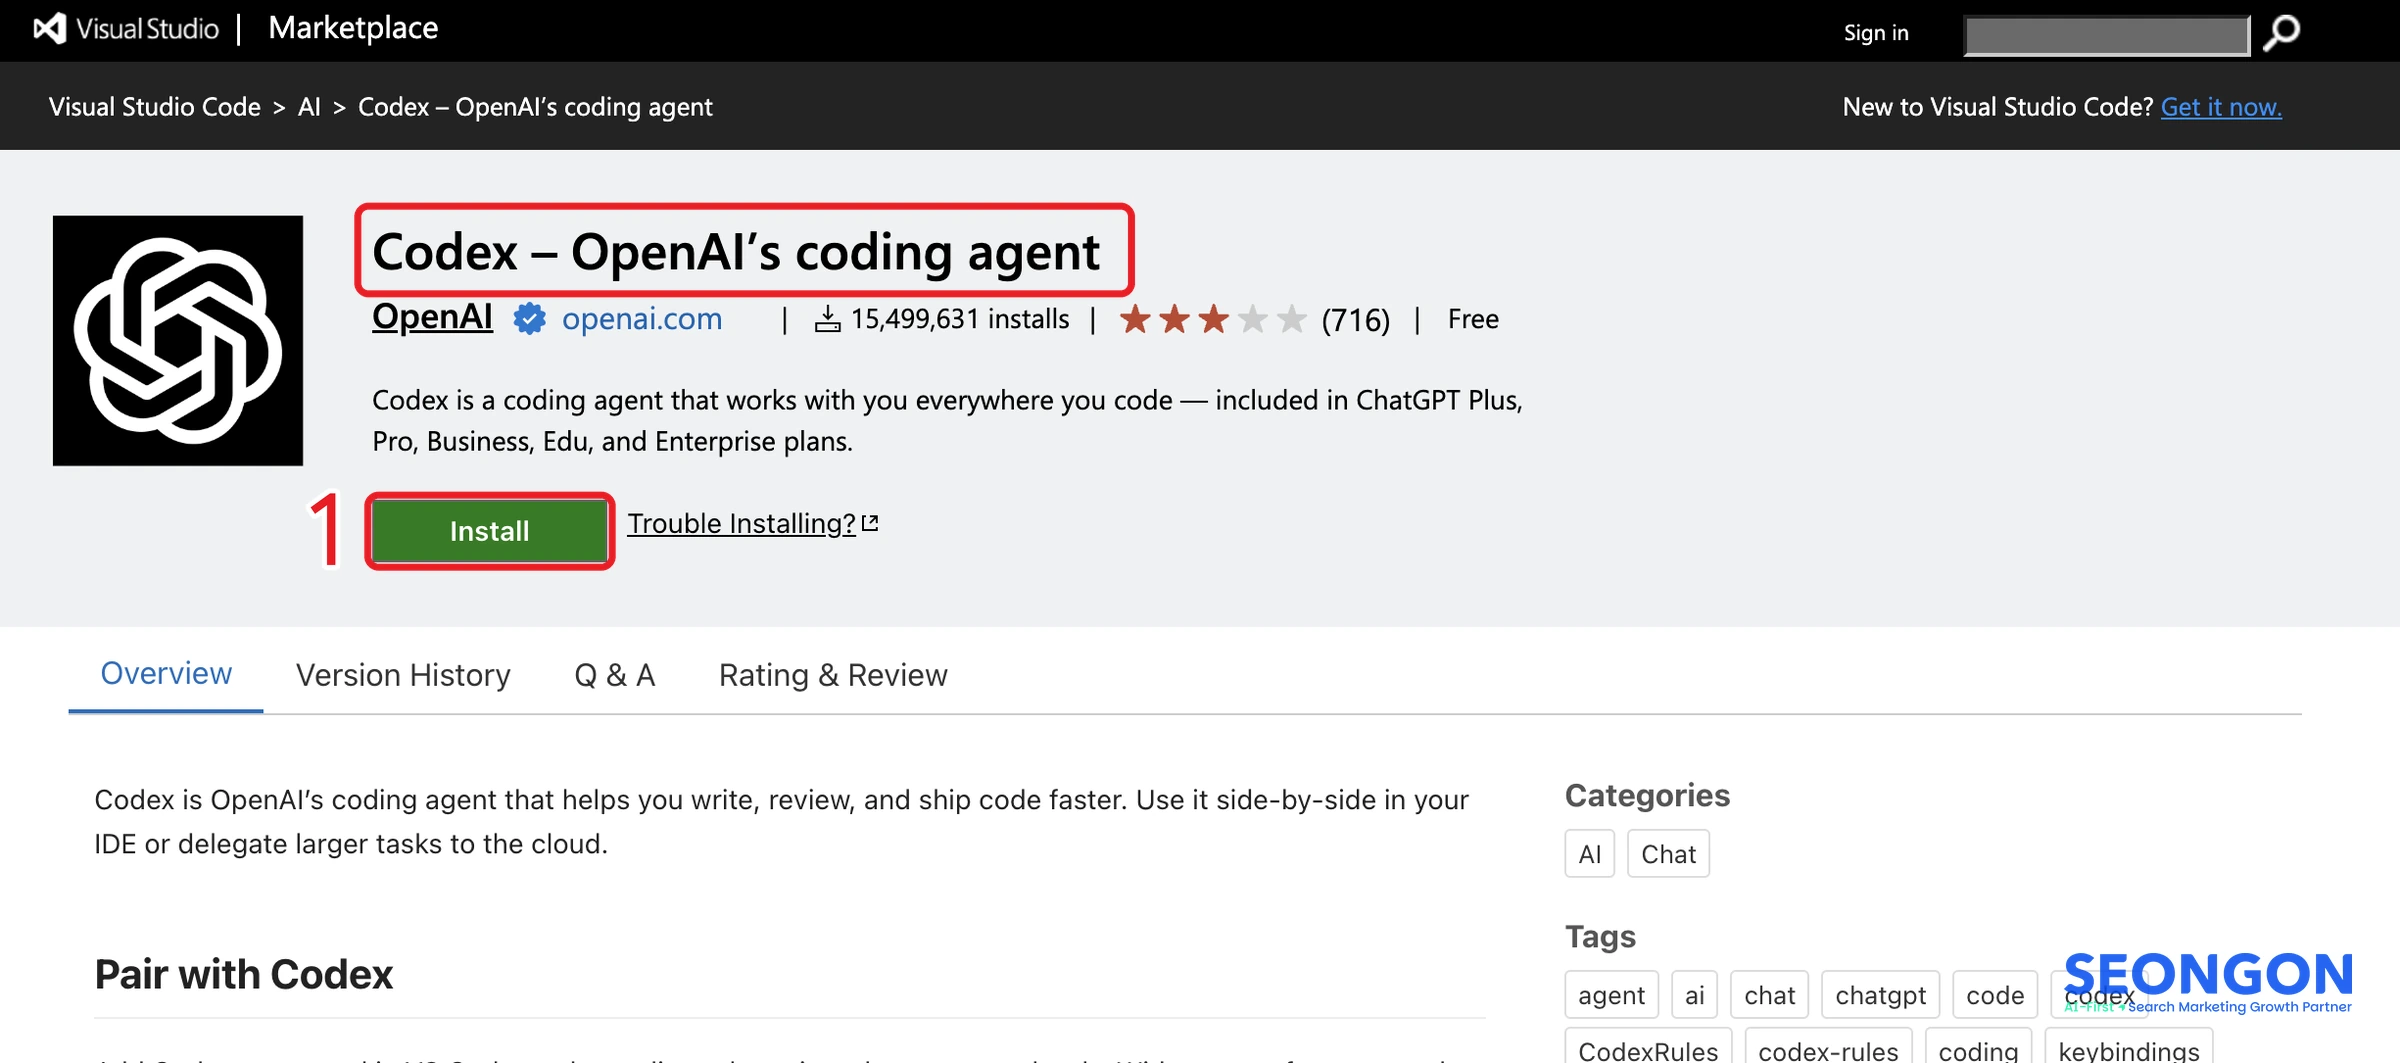Open the Q & A tab

pos(615,676)
